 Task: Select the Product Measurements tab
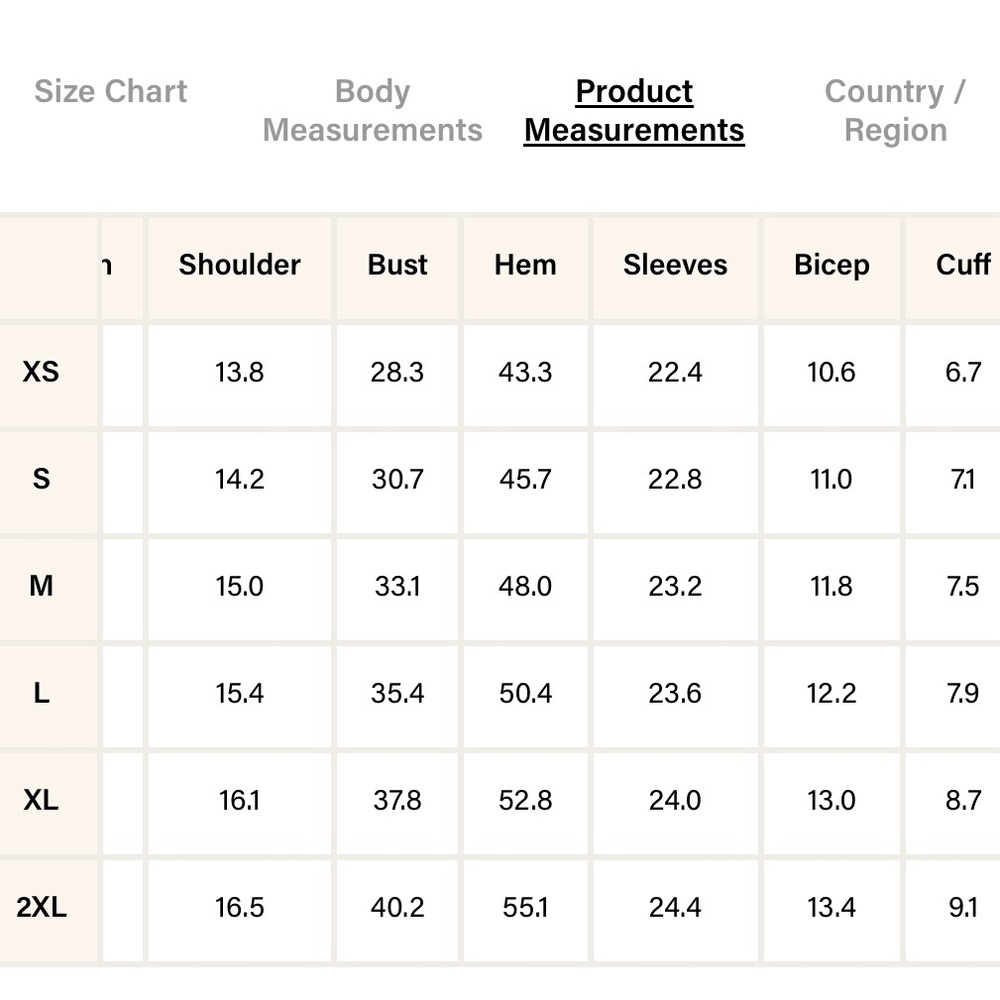pos(634,111)
